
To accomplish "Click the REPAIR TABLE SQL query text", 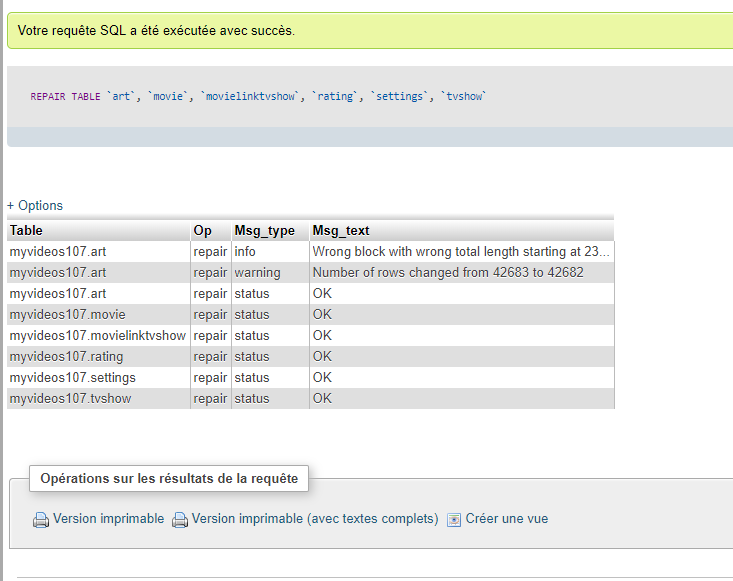I will (x=258, y=96).
